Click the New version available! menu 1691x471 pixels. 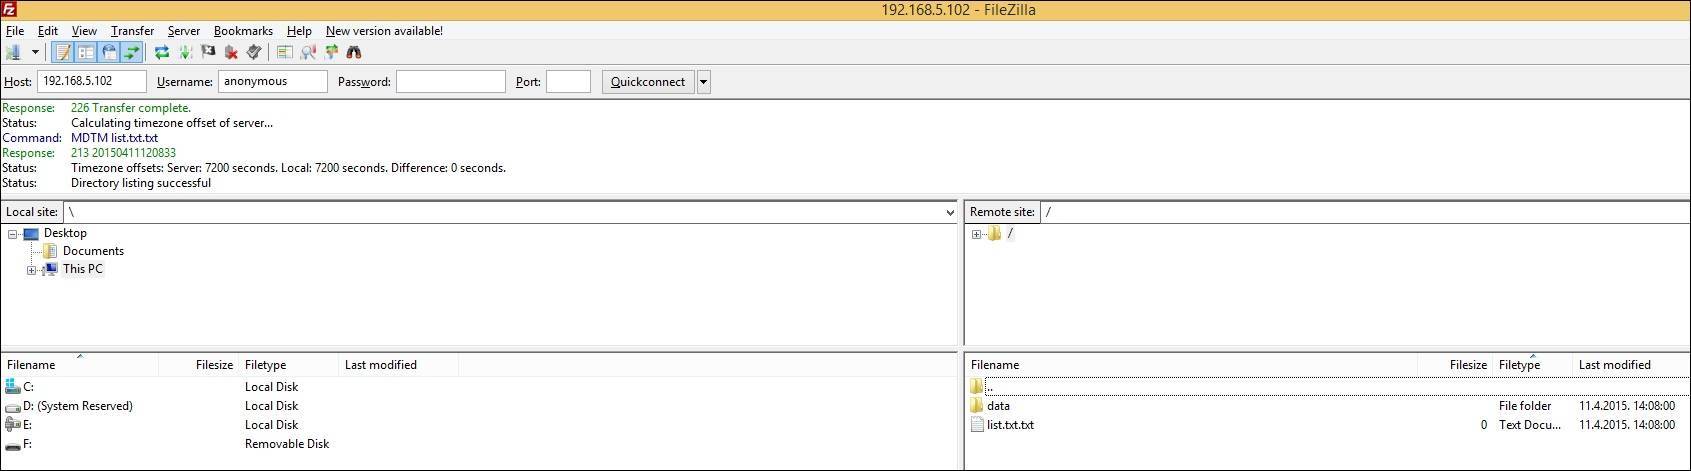pos(384,31)
